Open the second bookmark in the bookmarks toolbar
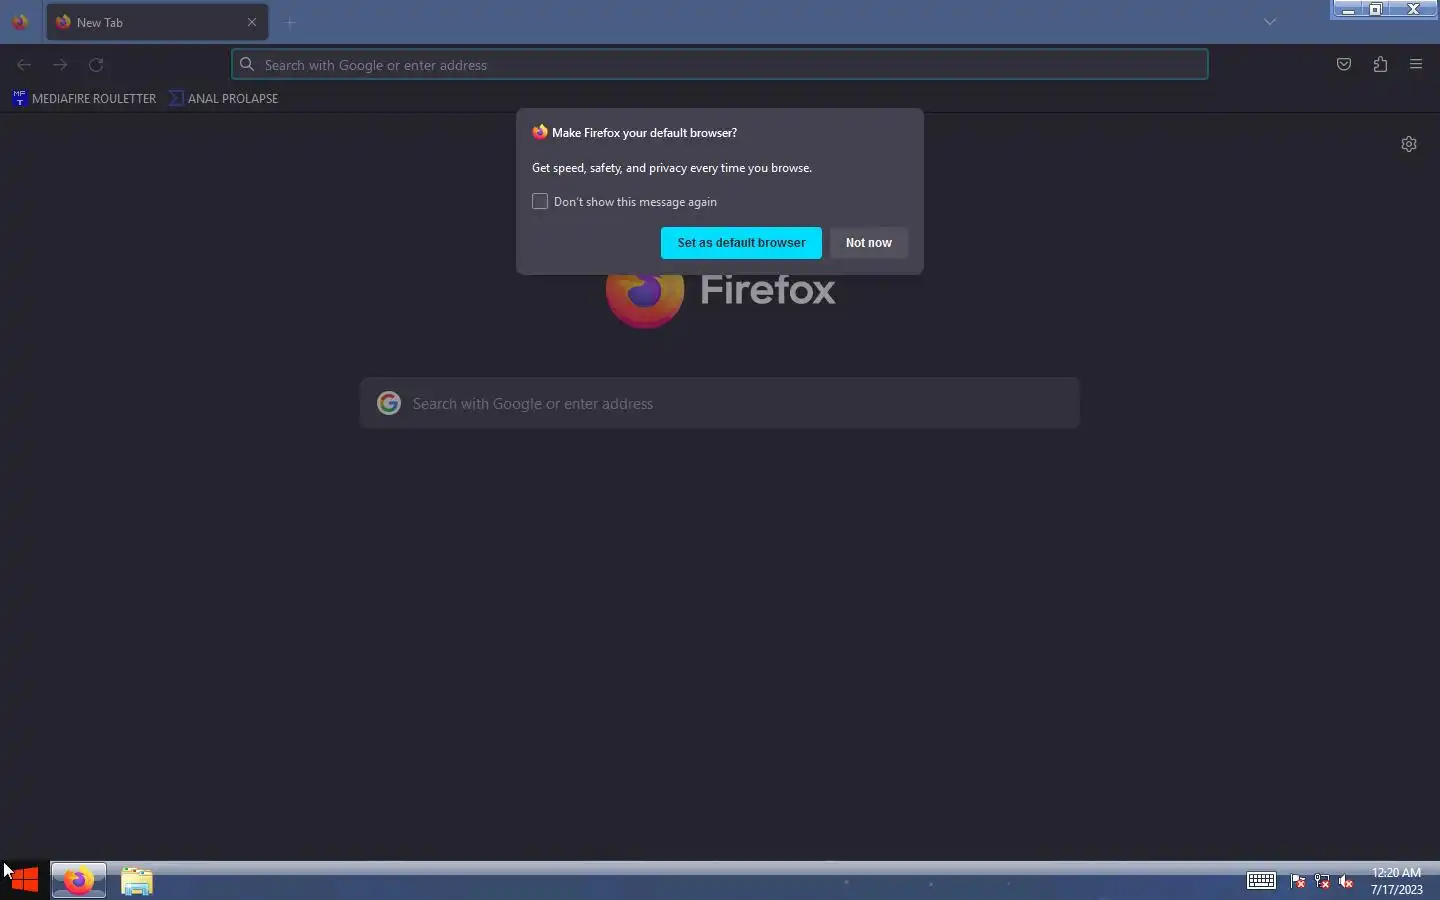The image size is (1440, 900). click(224, 98)
